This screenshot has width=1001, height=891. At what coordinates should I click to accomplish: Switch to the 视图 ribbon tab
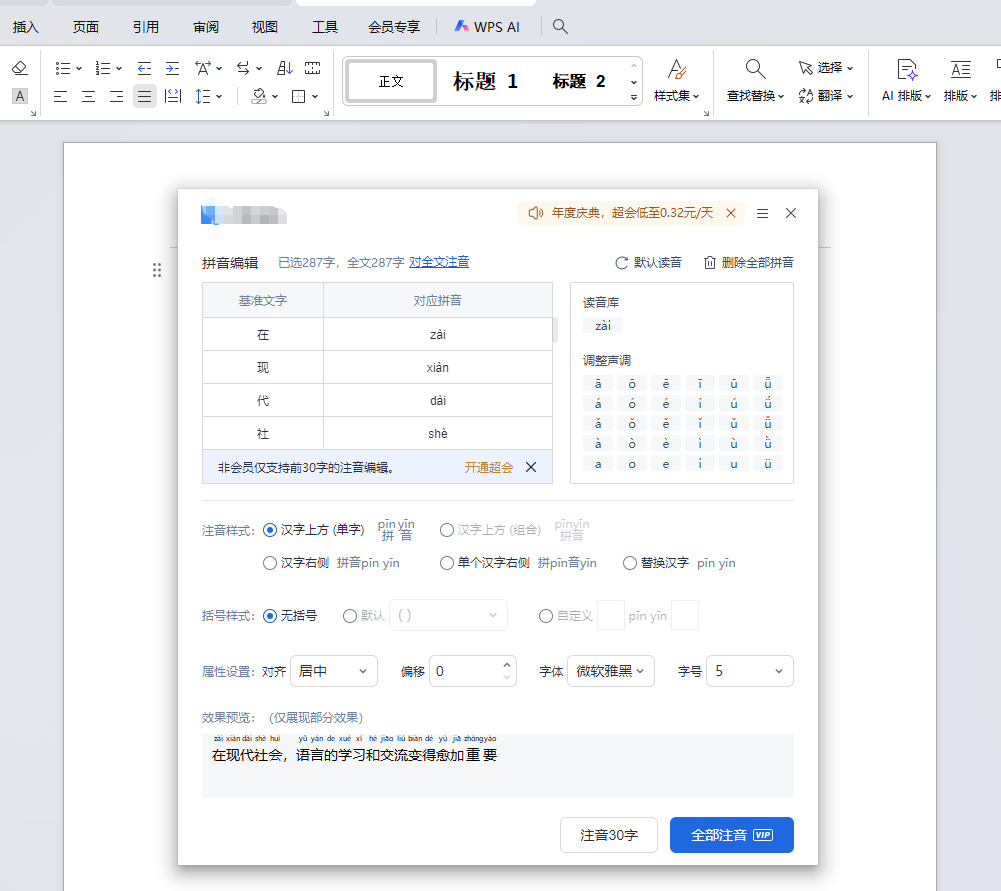265,27
